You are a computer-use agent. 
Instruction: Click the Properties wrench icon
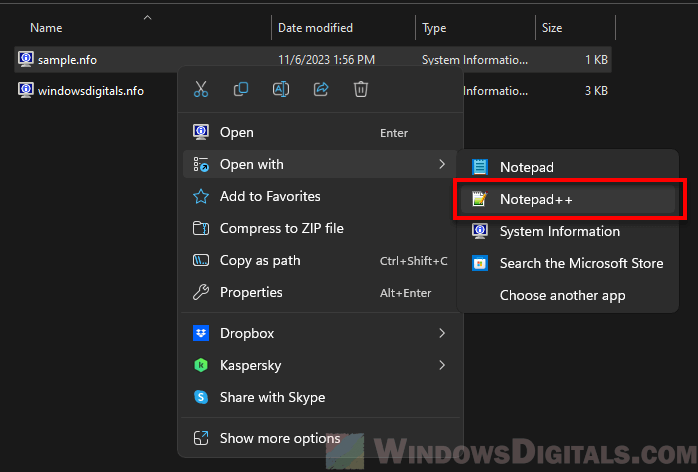pos(201,292)
